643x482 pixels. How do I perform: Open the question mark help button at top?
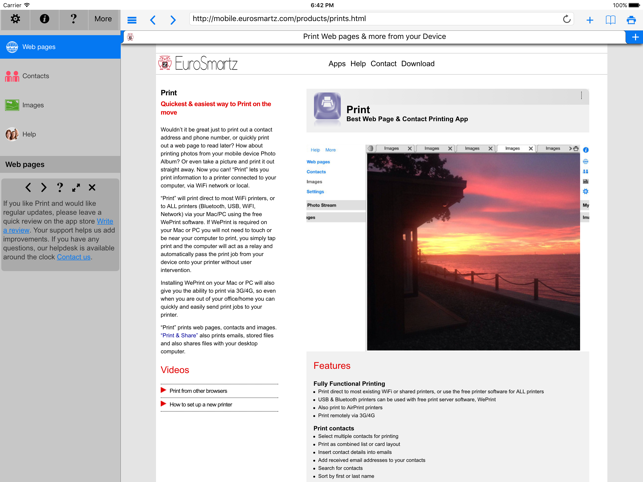coord(73,19)
